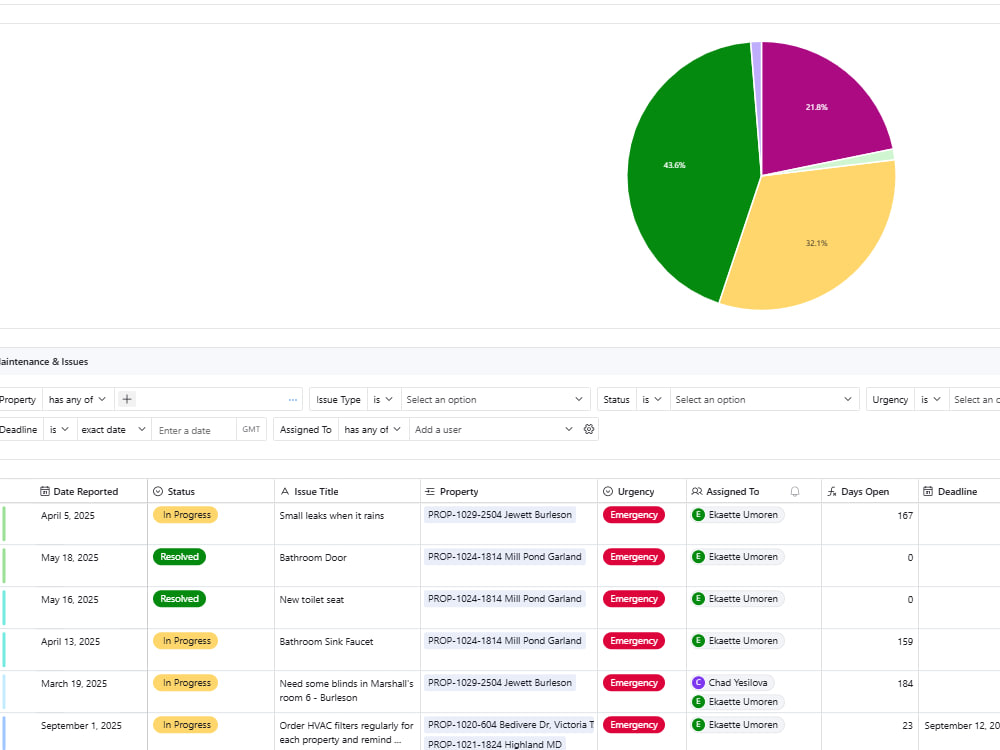Open the filter settings gear icon
The height and width of the screenshot is (750, 1000).
[x=589, y=429]
